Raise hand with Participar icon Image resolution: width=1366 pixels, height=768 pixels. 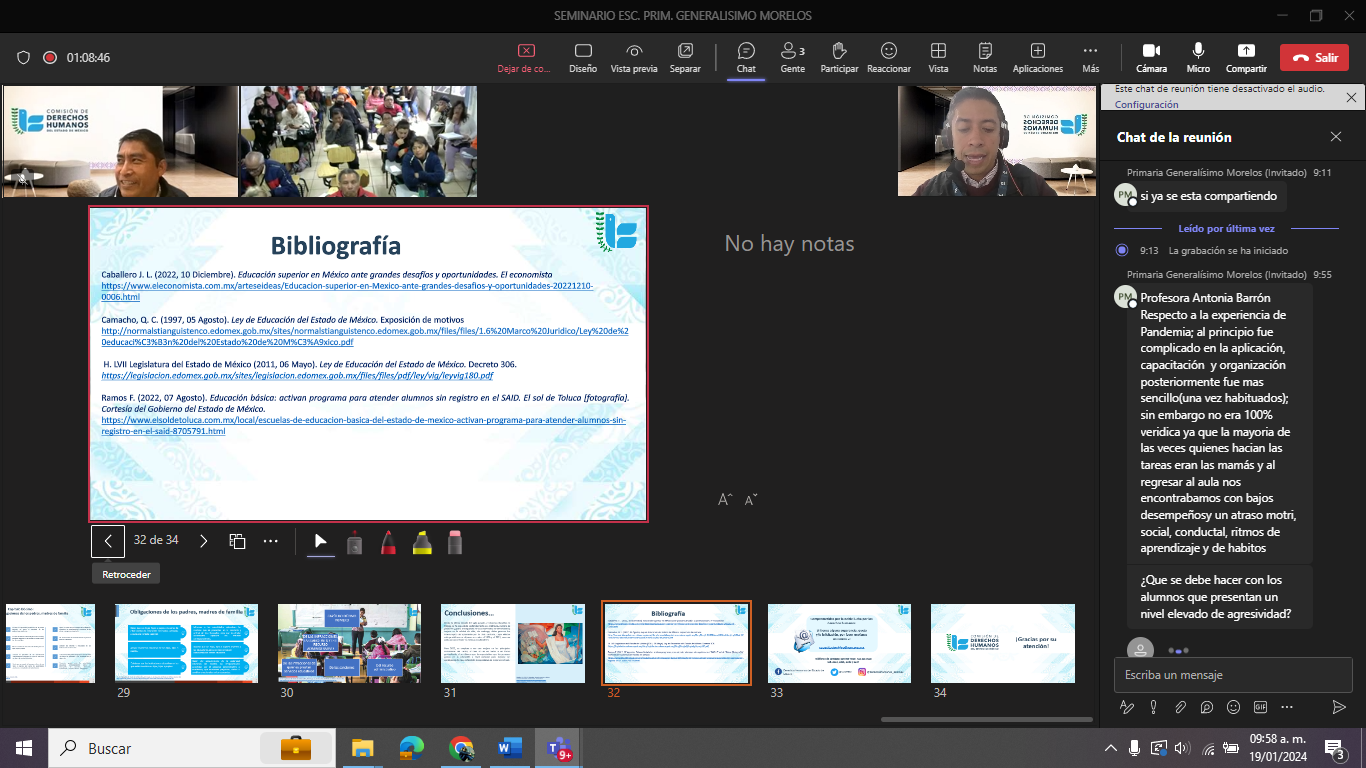tap(839, 57)
